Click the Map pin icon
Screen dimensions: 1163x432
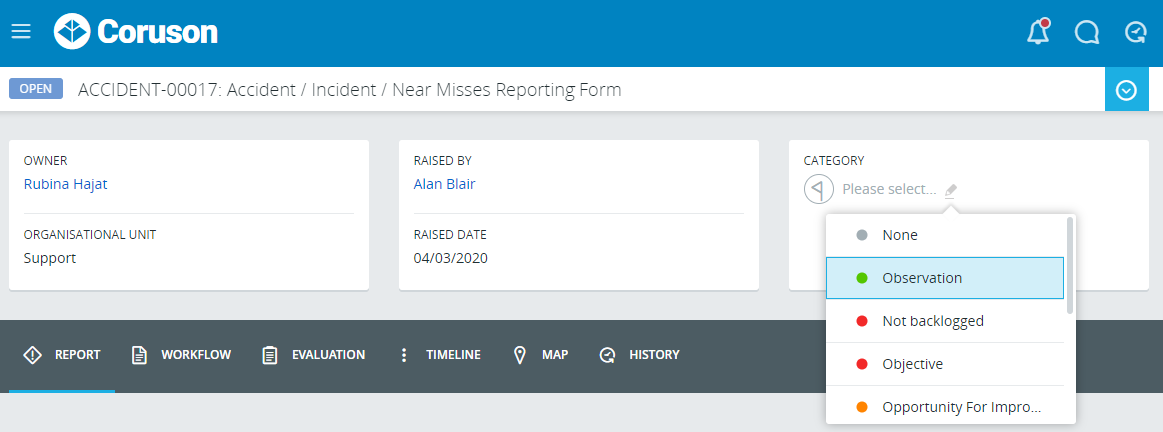pos(520,355)
